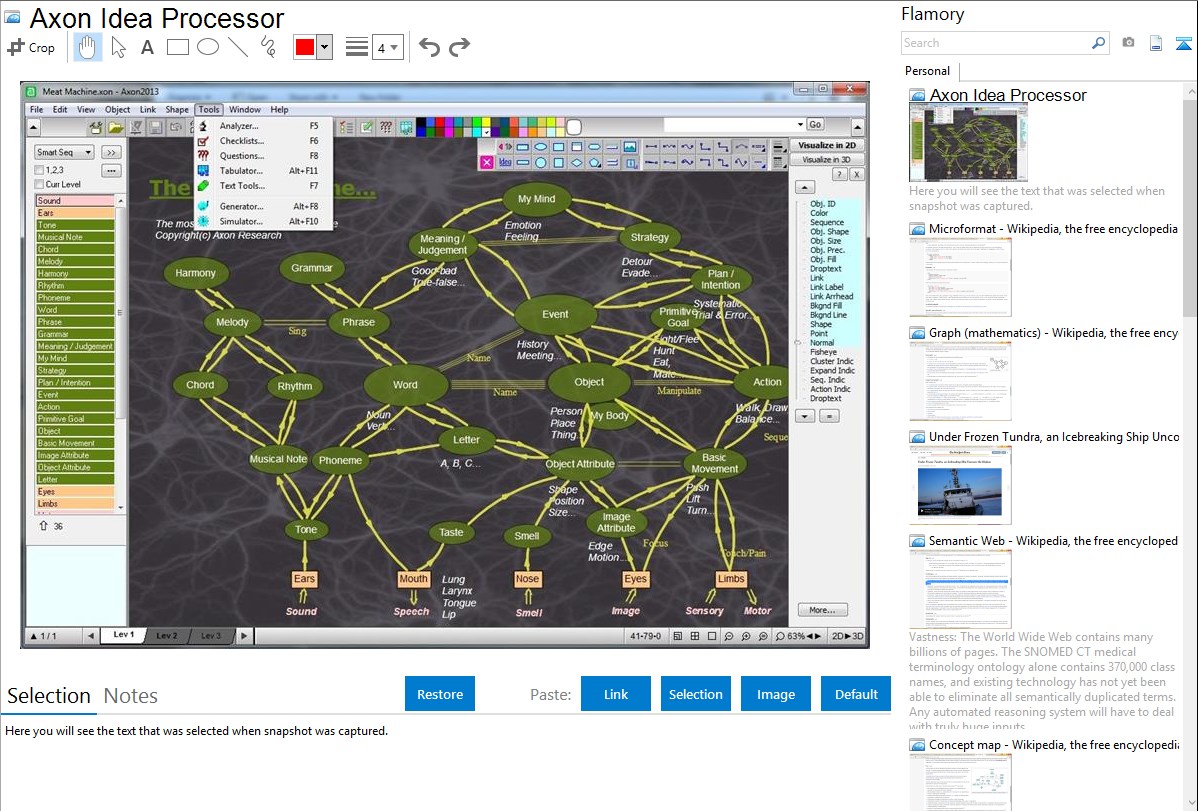Undo the last annotation
The height and width of the screenshot is (811, 1198).
click(429, 47)
